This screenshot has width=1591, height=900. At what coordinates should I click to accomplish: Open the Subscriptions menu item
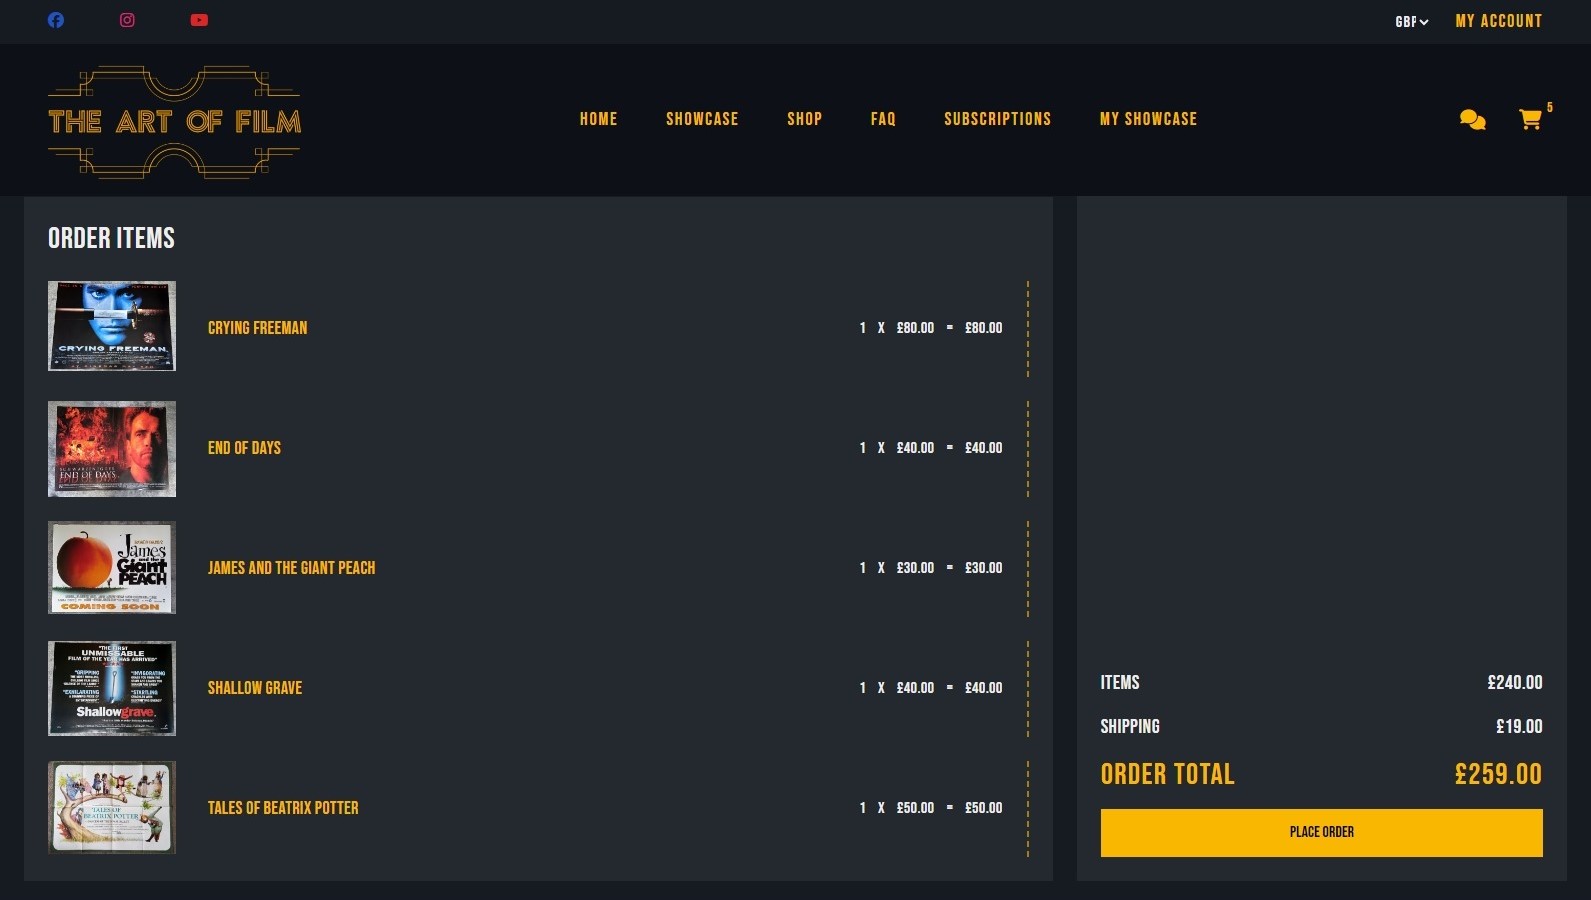[997, 119]
